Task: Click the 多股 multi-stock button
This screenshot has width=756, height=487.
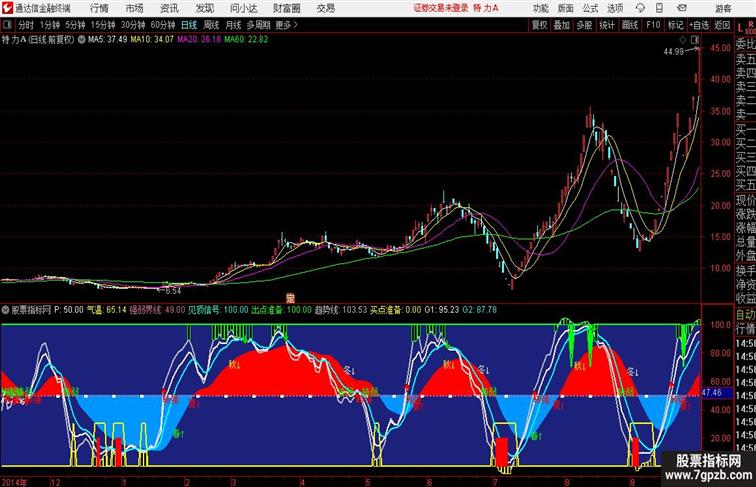Action: click(x=584, y=25)
